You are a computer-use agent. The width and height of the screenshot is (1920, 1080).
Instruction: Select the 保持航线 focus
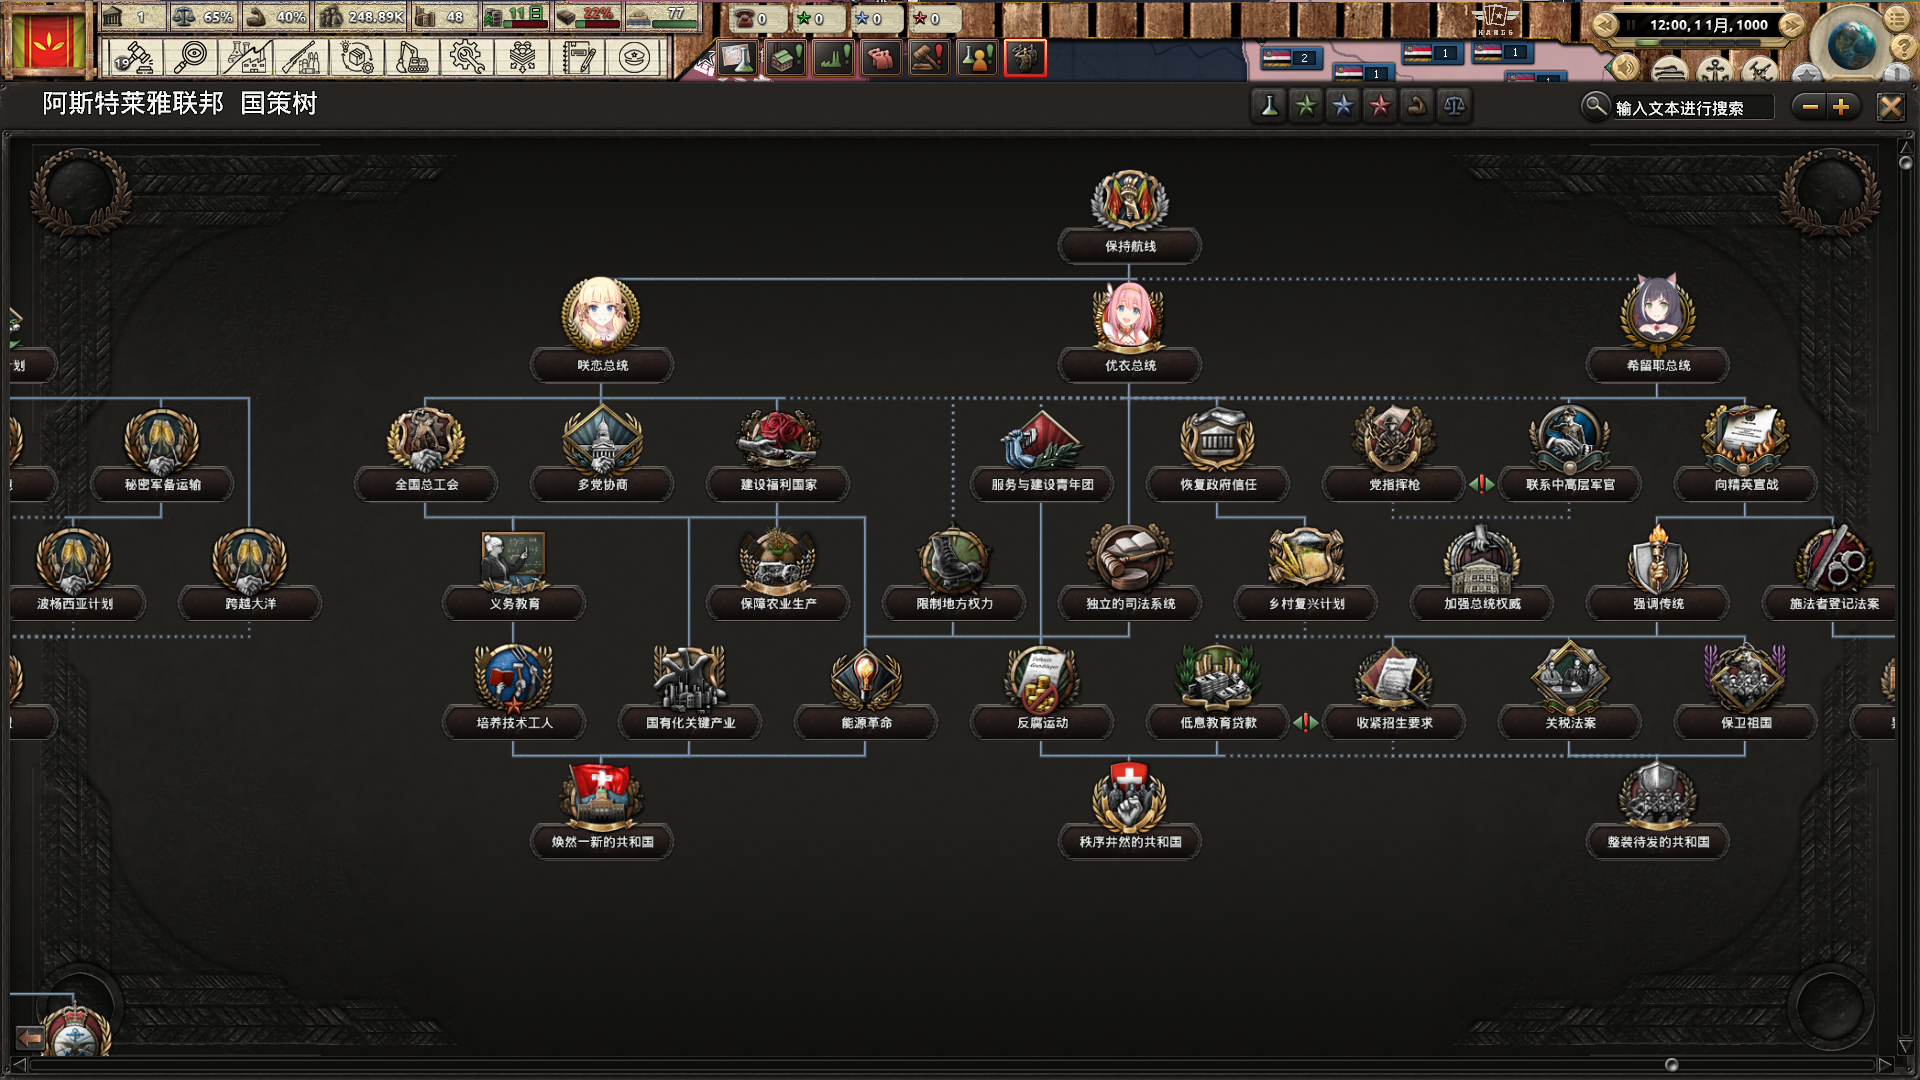tap(1130, 216)
